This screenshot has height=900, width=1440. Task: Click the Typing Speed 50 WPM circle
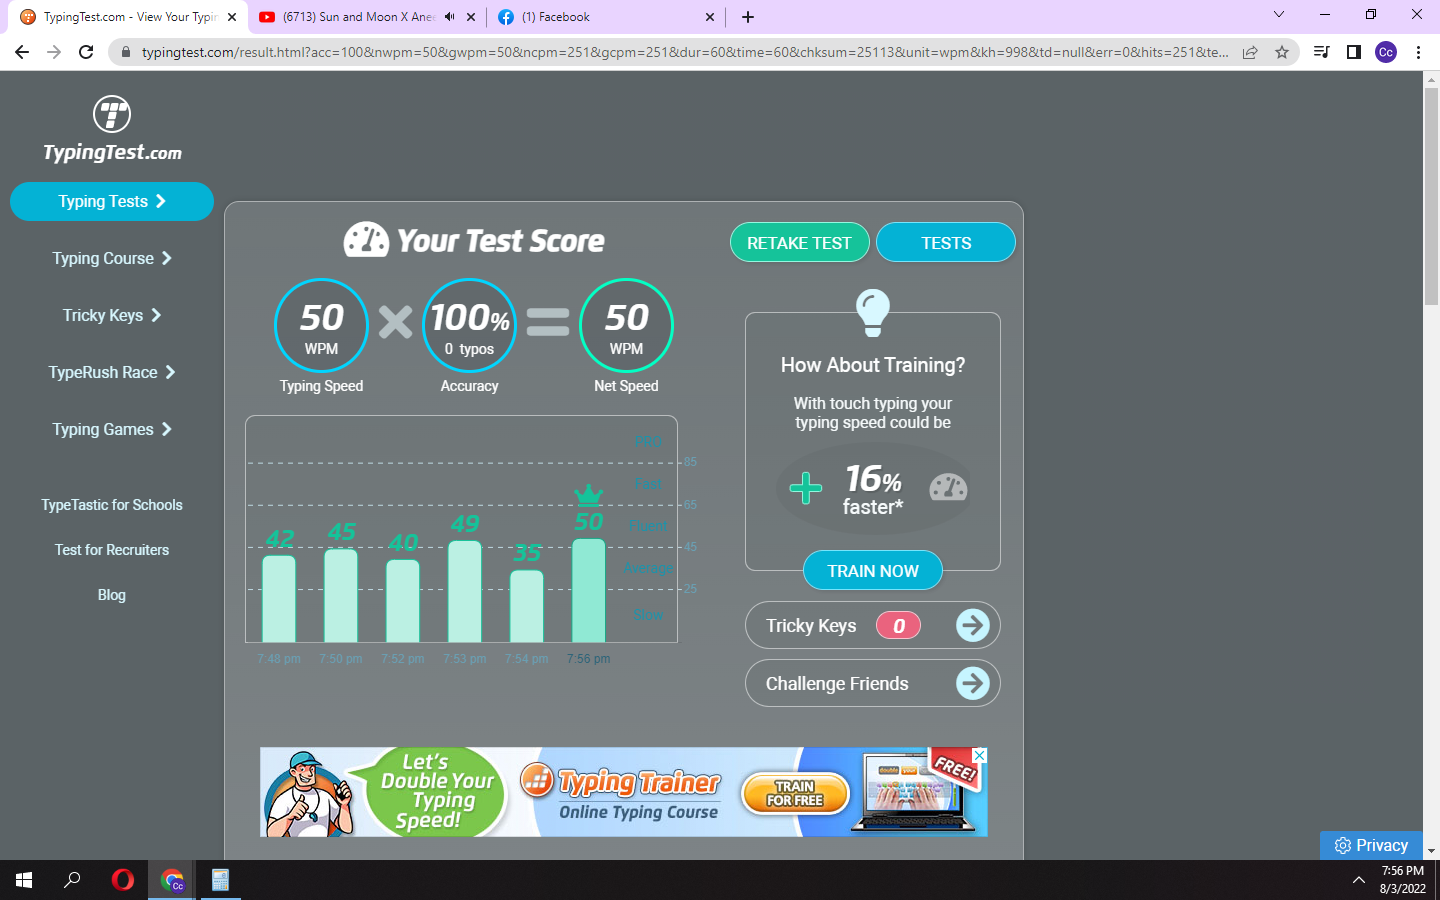[321, 325]
